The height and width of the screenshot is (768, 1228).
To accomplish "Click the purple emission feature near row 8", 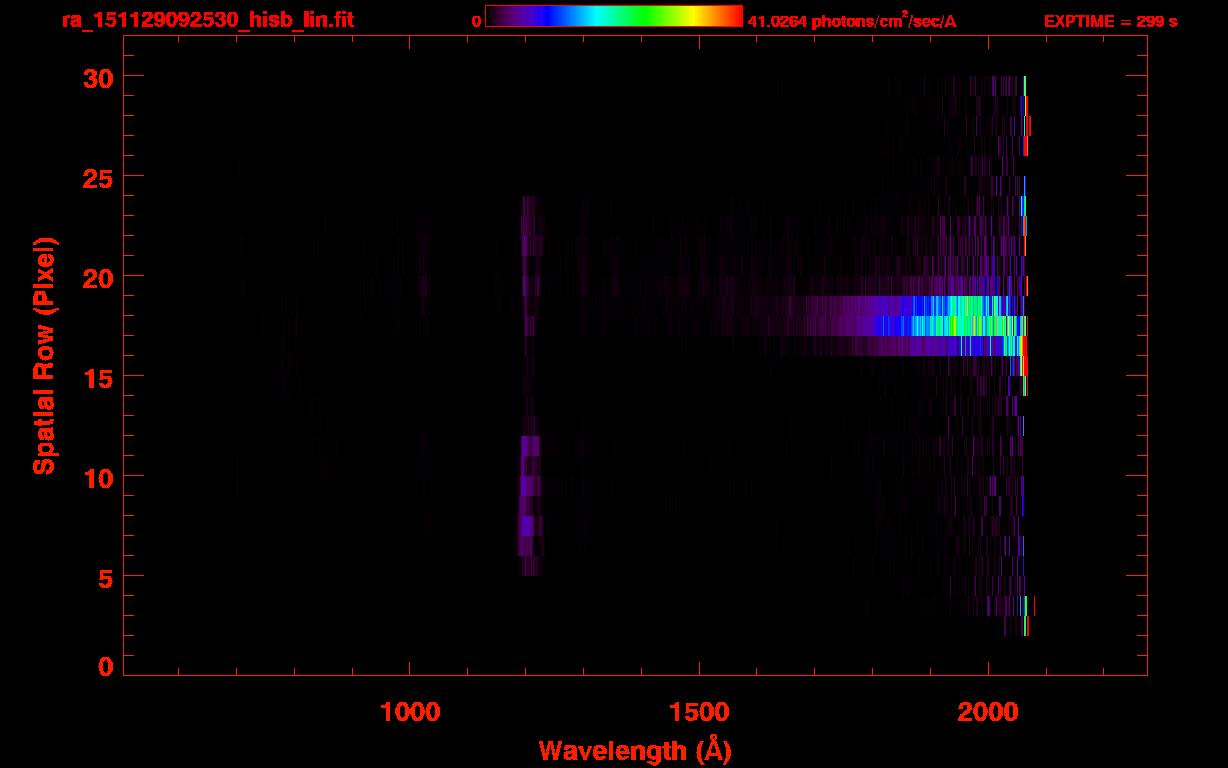I will tap(530, 505).
